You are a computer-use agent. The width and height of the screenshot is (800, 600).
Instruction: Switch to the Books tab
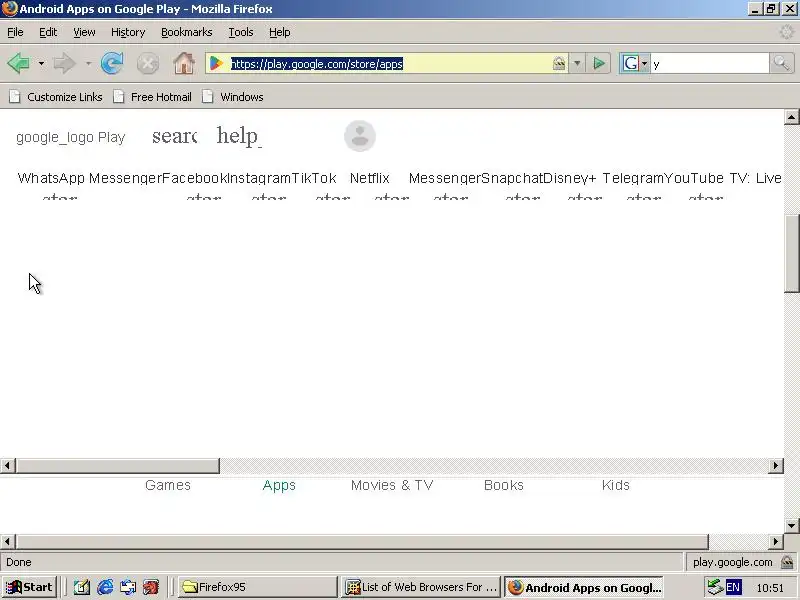pyautogui.click(x=504, y=485)
